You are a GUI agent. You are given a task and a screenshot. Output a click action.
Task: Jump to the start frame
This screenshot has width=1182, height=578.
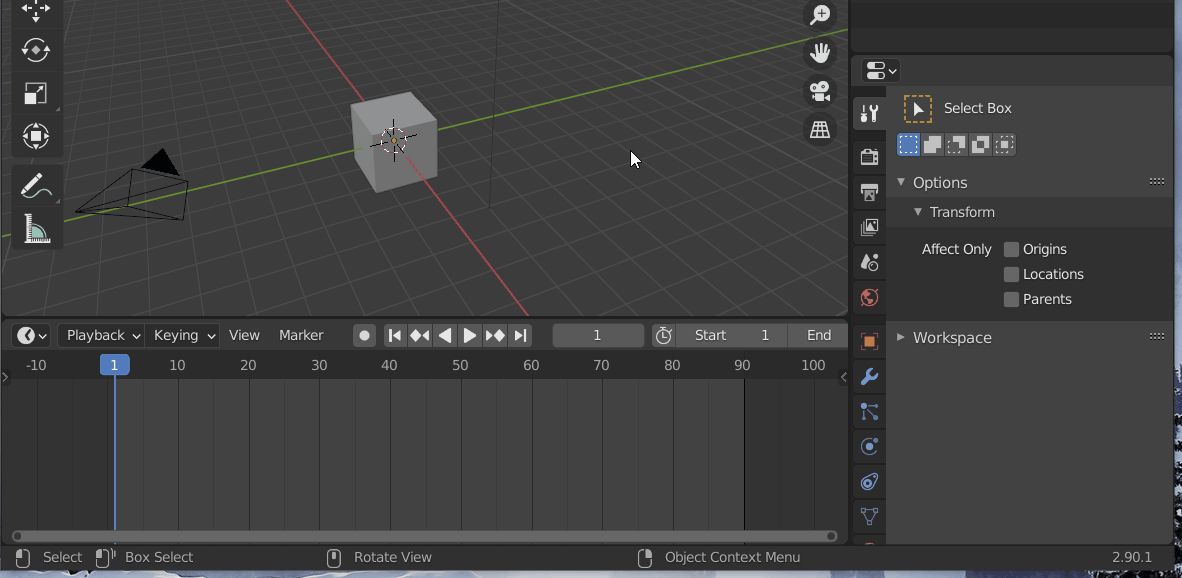tap(394, 335)
